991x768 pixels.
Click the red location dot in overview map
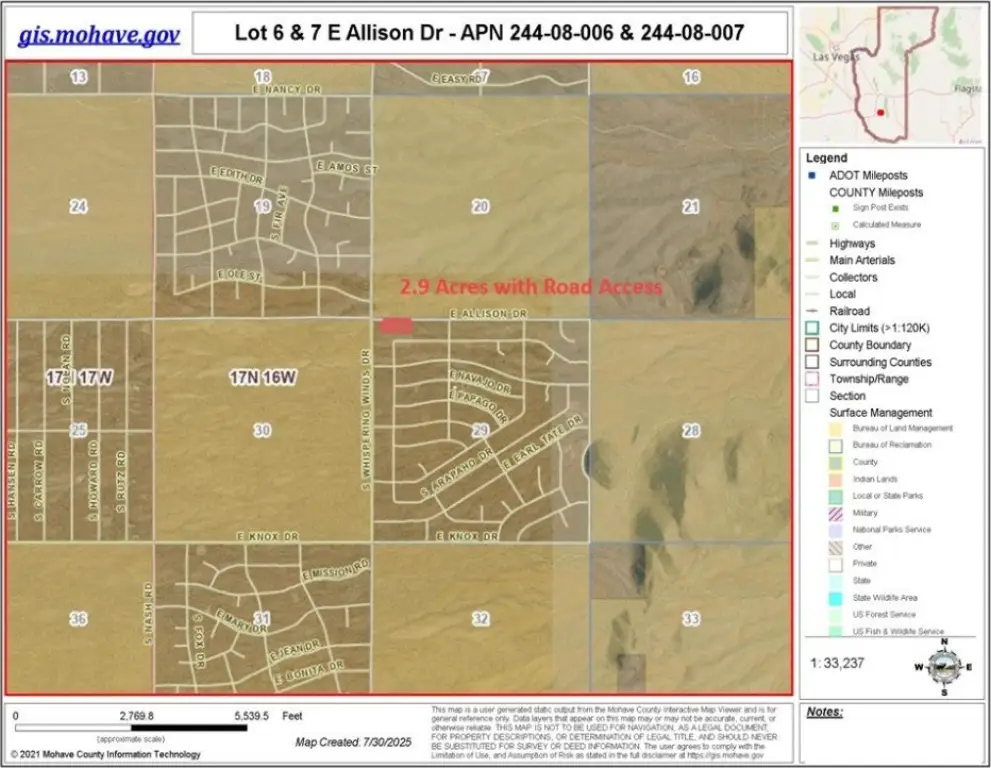880,113
